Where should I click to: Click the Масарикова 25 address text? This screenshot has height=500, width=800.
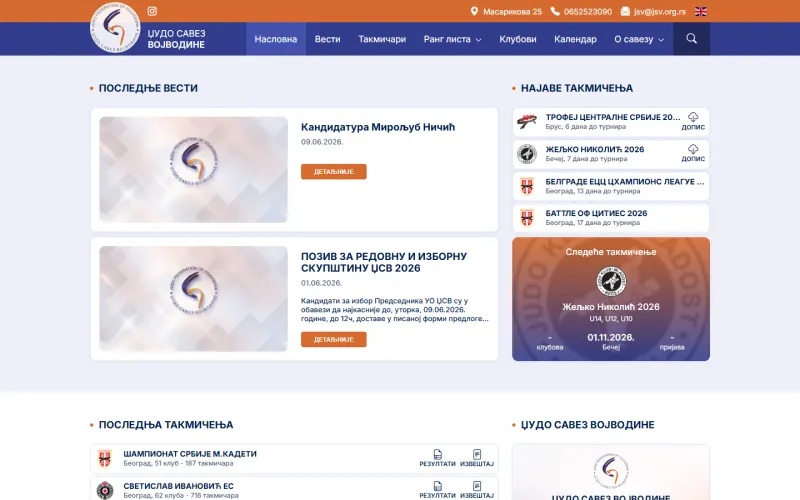(512, 11)
